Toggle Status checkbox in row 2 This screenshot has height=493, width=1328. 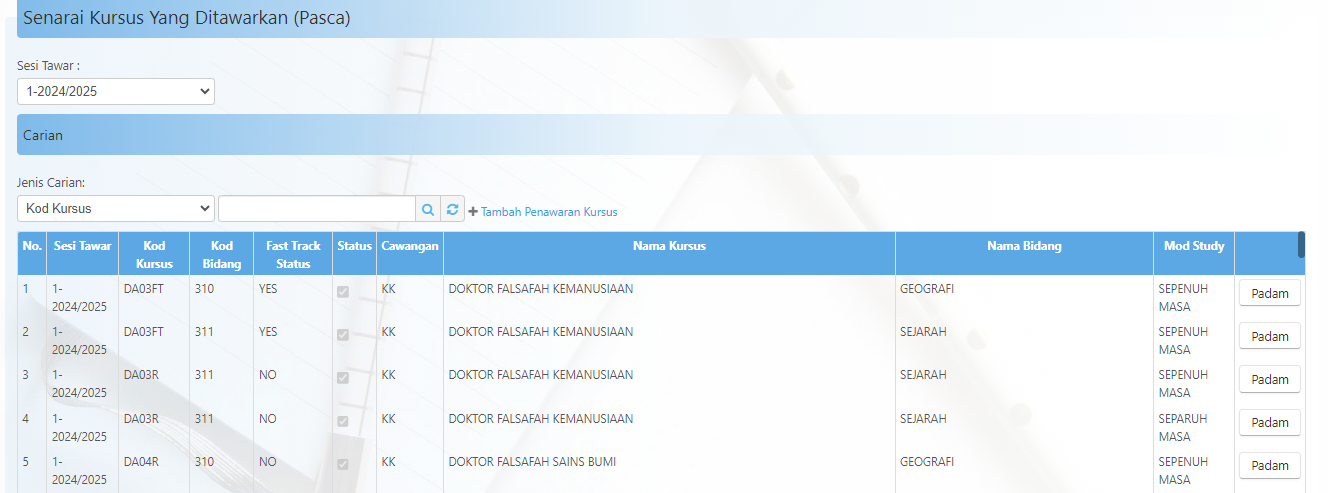click(343, 335)
